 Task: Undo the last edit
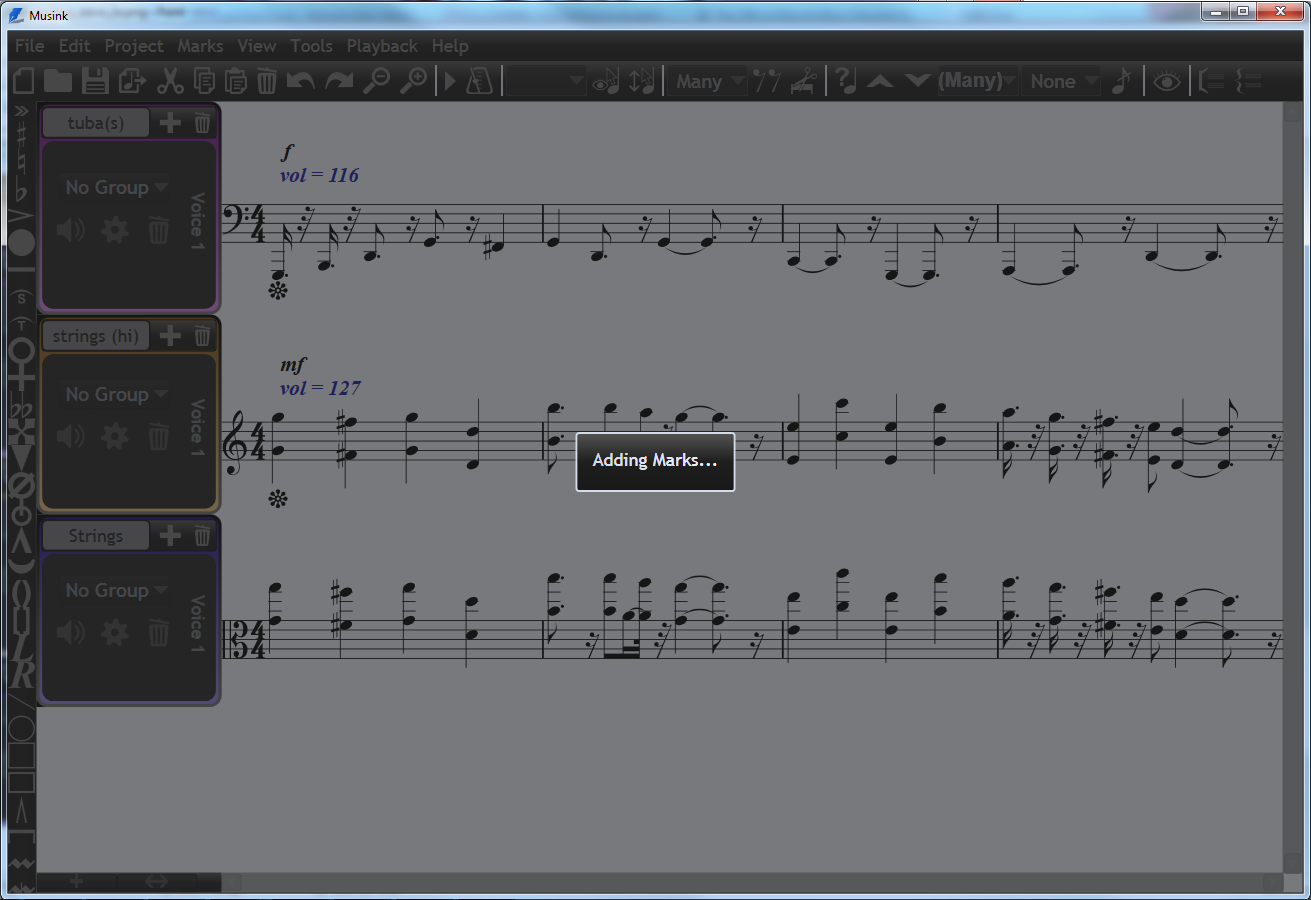300,81
